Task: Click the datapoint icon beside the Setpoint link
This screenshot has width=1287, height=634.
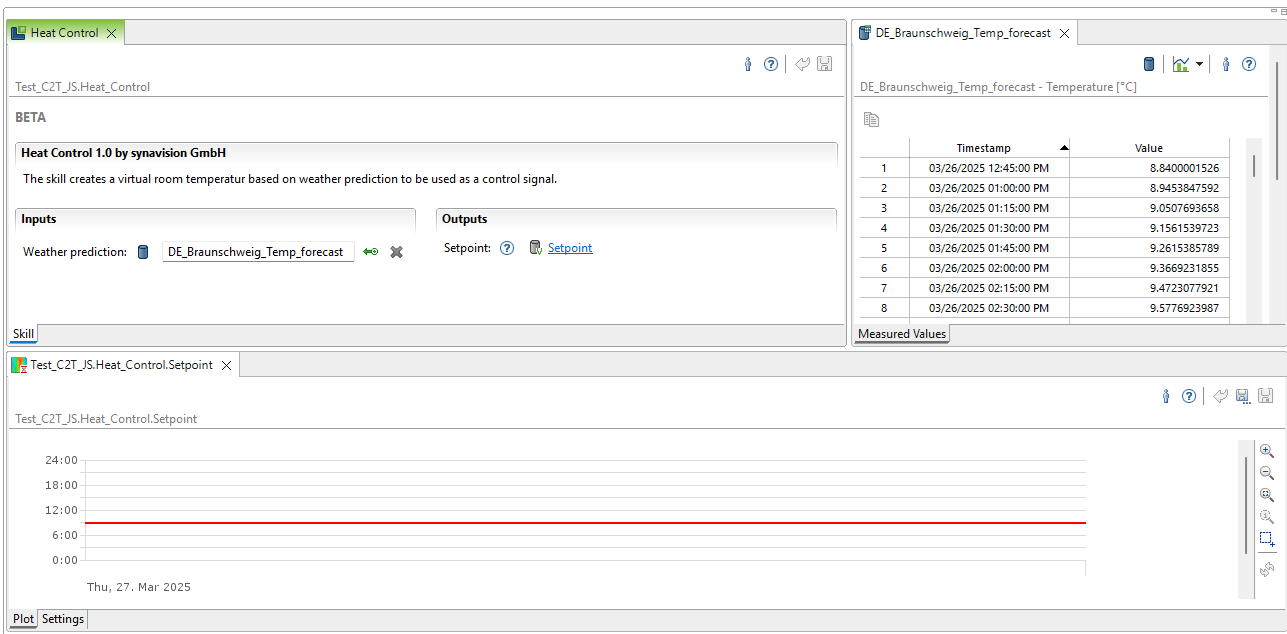Action: (x=535, y=248)
